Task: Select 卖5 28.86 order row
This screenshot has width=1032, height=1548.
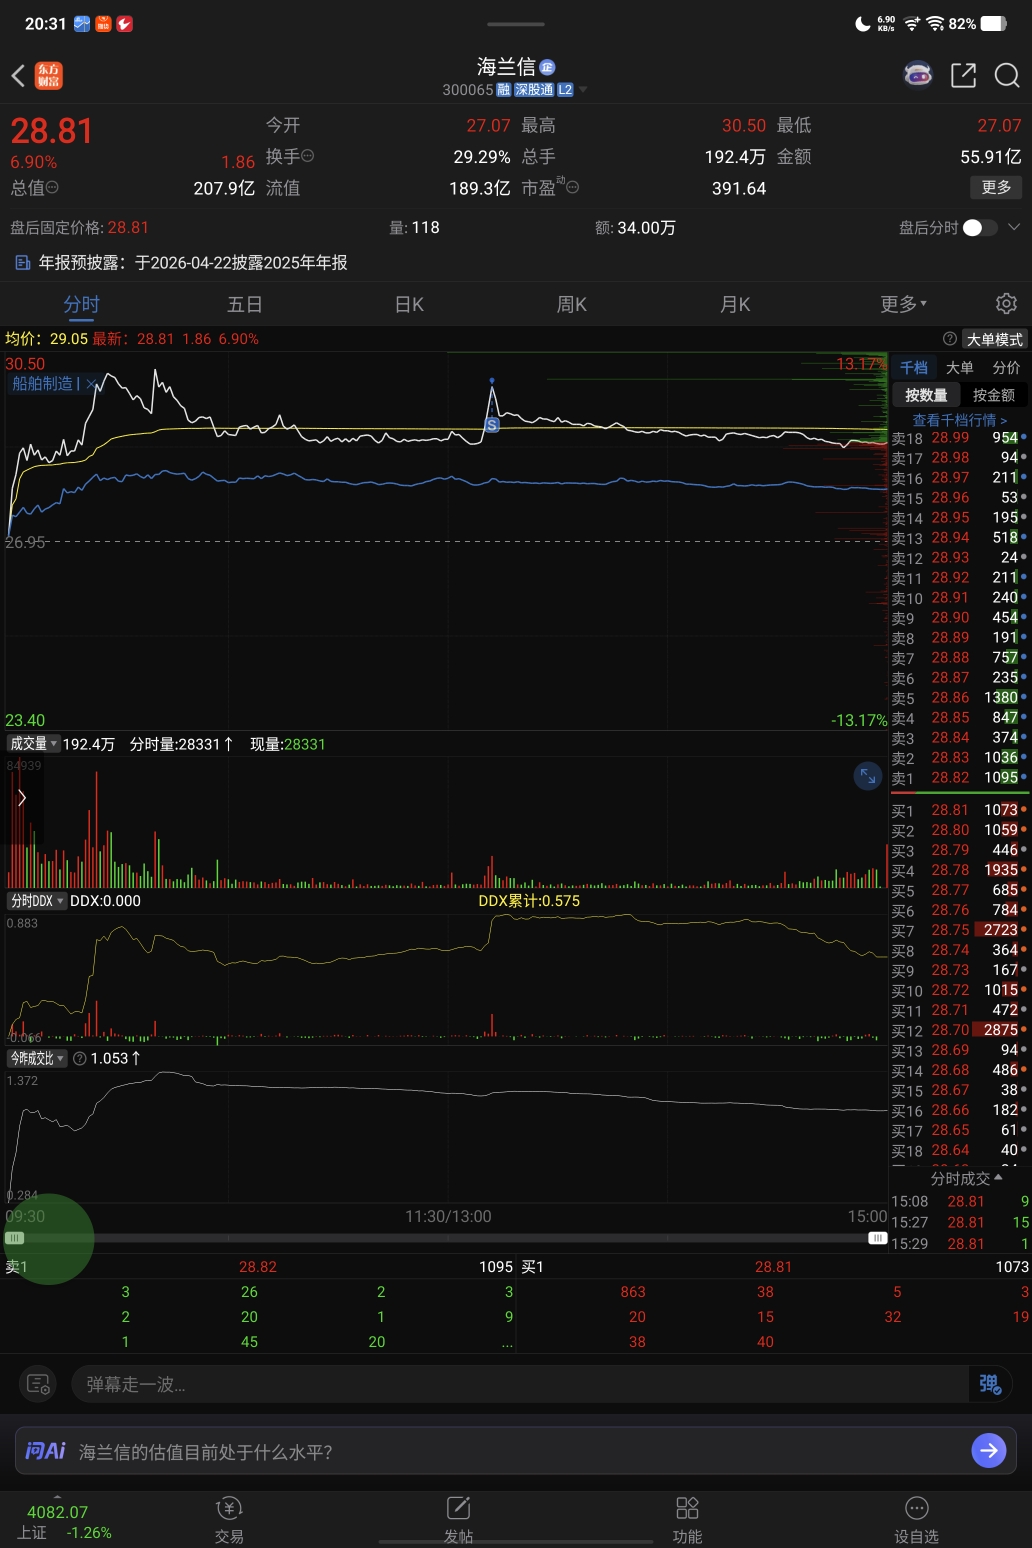Action: point(960,698)
